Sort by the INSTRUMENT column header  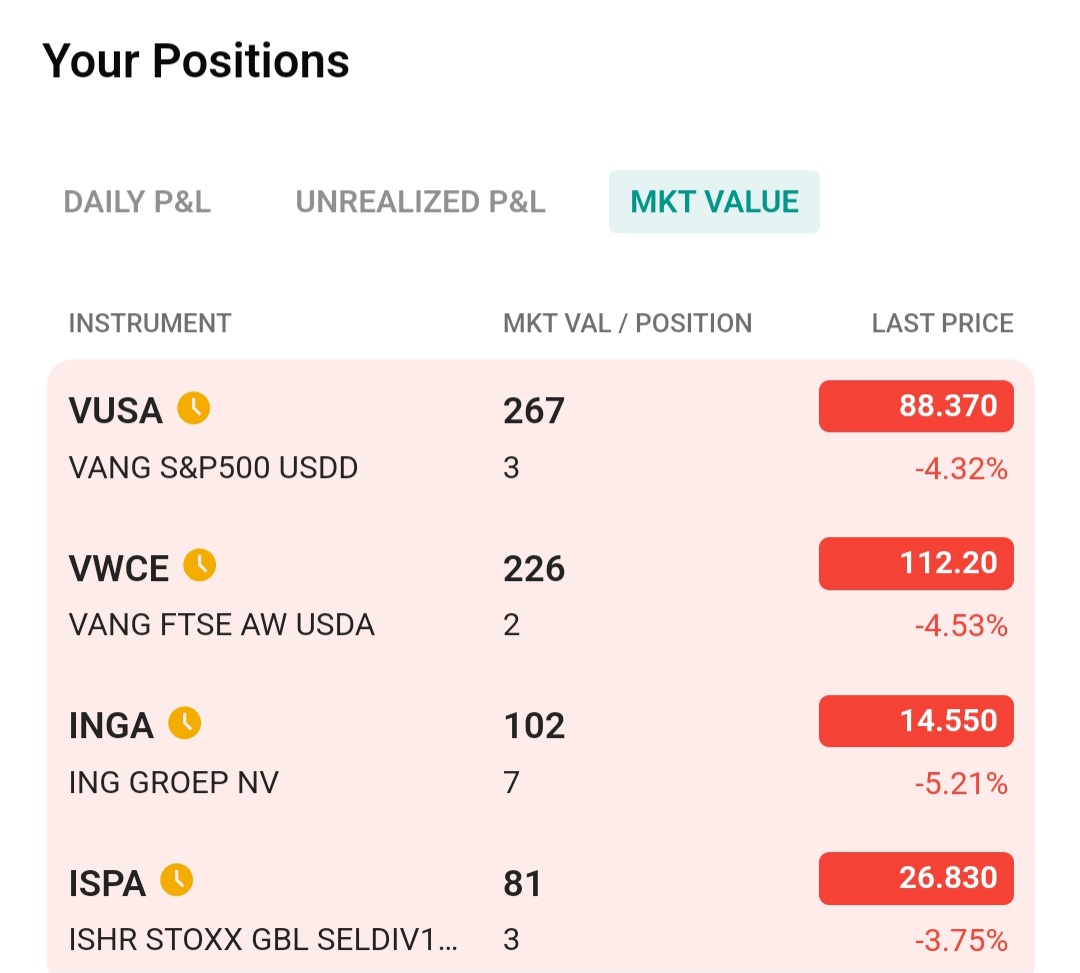point(149,323)
